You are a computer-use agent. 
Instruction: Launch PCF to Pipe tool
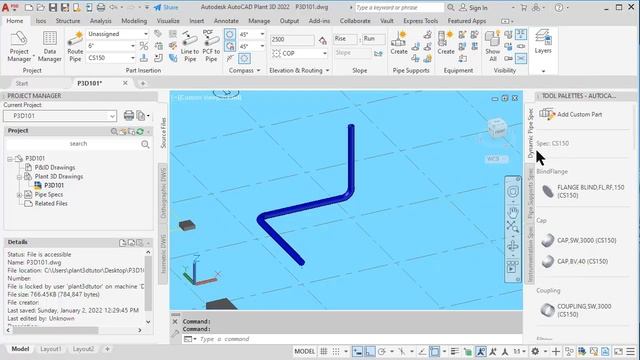[211, 47]
